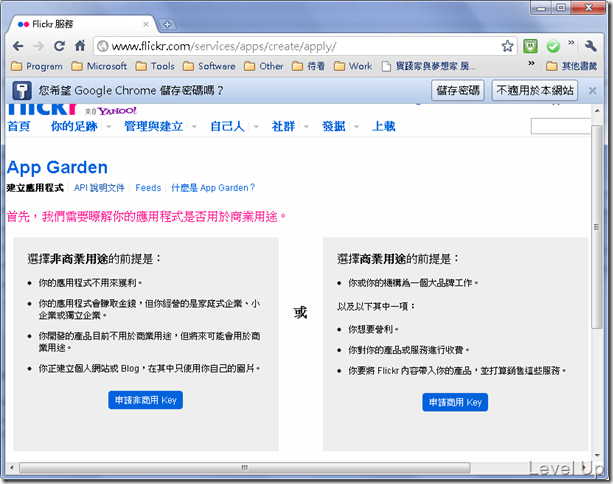Open 發掘 navigation item
The height and width of the screenshot is (484, 613).
tap(333, 126)
